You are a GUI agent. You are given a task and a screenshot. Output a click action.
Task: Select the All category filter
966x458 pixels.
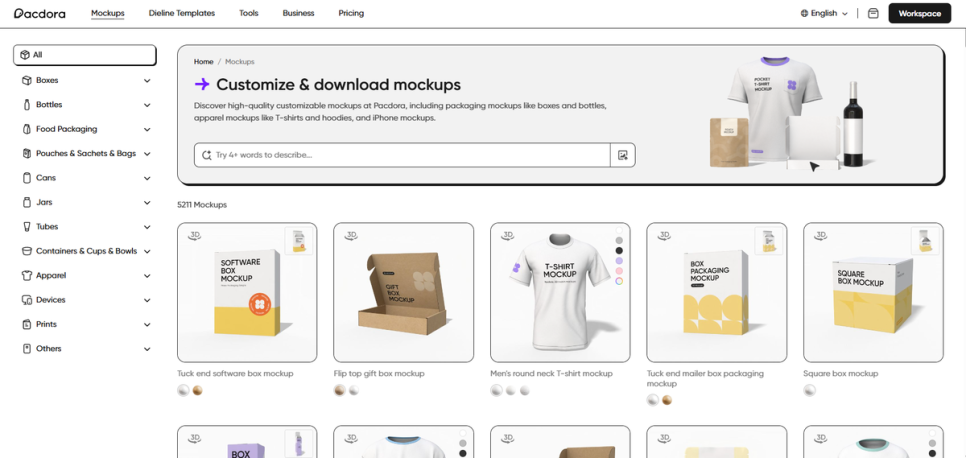click(85, 55)
